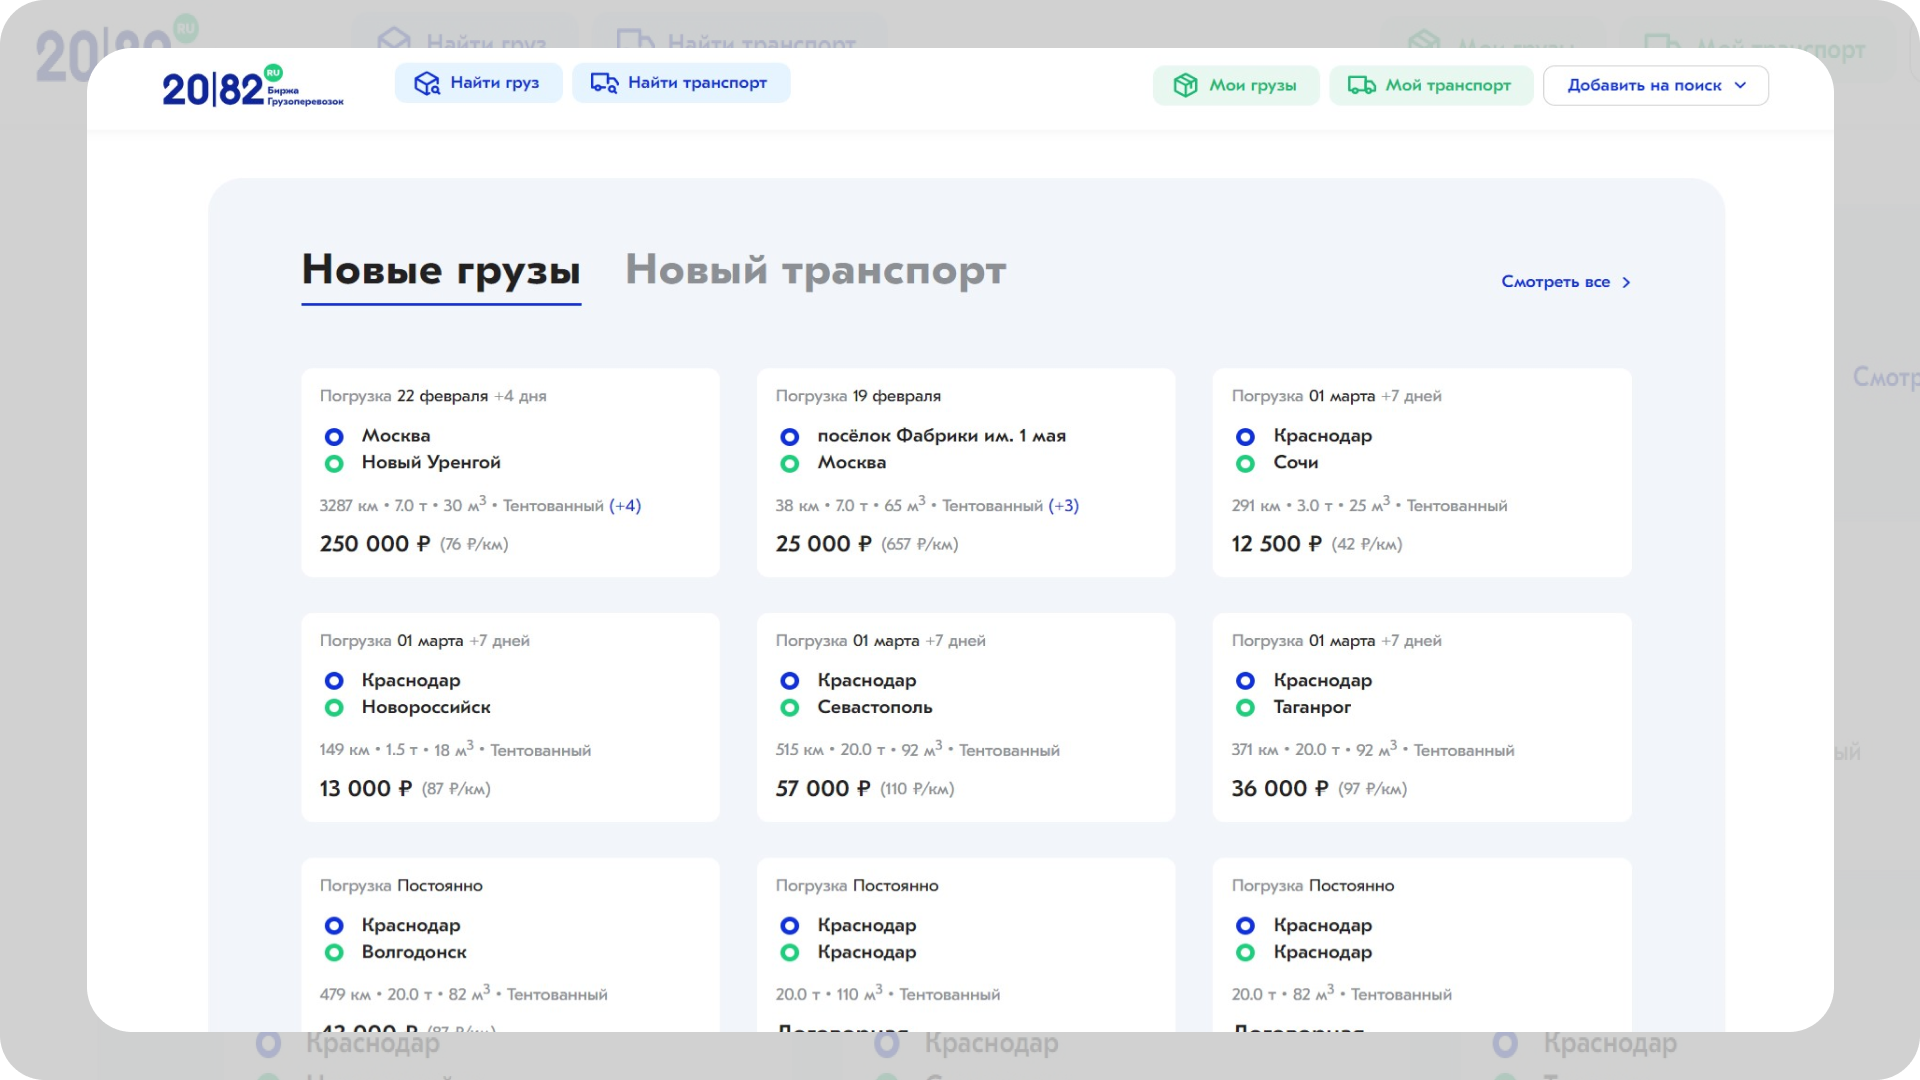
Task: Click the 291 км route details line
Action: click(1369, 505)
